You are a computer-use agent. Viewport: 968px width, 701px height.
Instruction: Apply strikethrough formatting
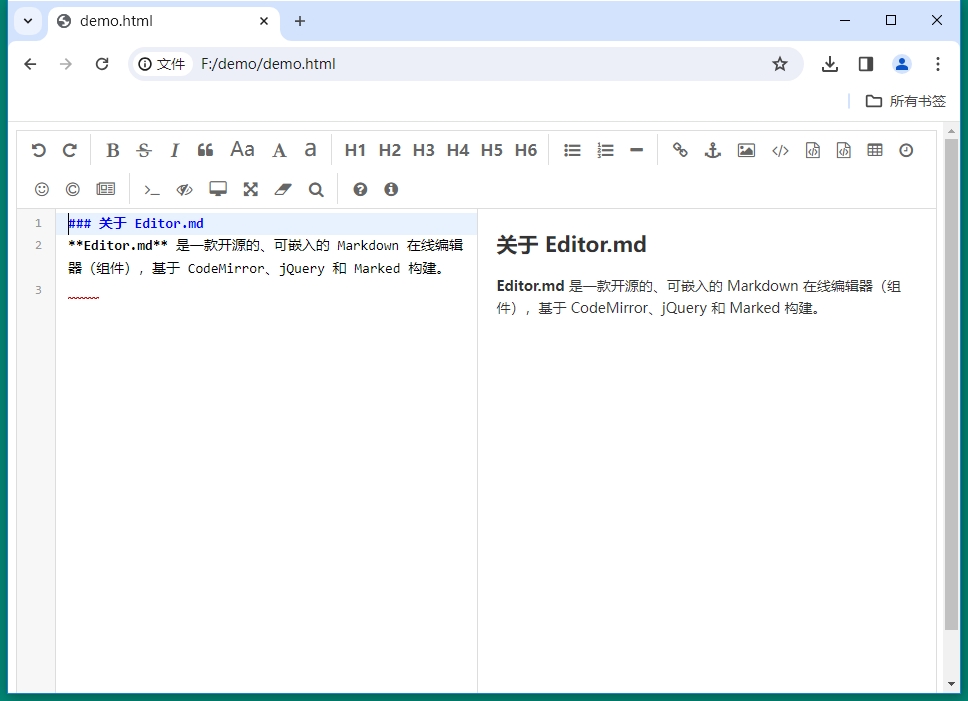144,150
